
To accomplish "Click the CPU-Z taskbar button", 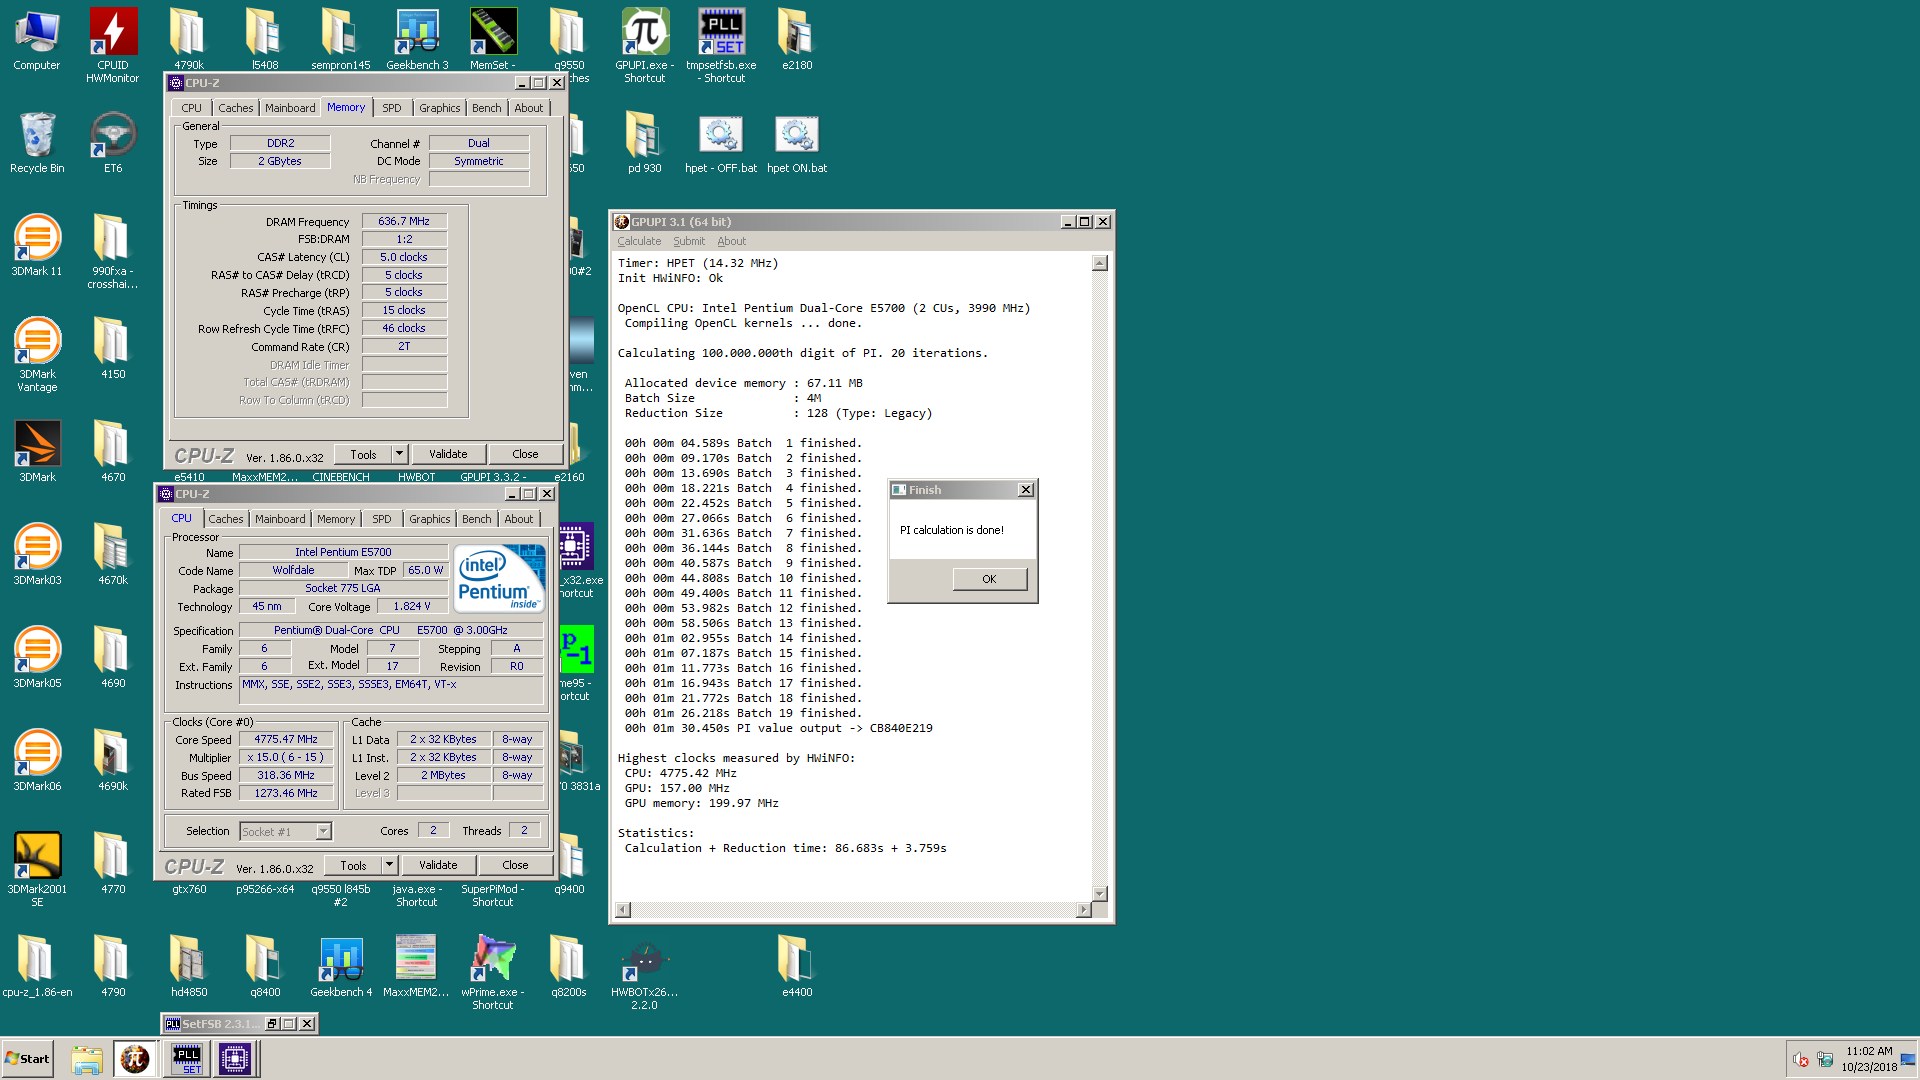I will coord(235,1058).
